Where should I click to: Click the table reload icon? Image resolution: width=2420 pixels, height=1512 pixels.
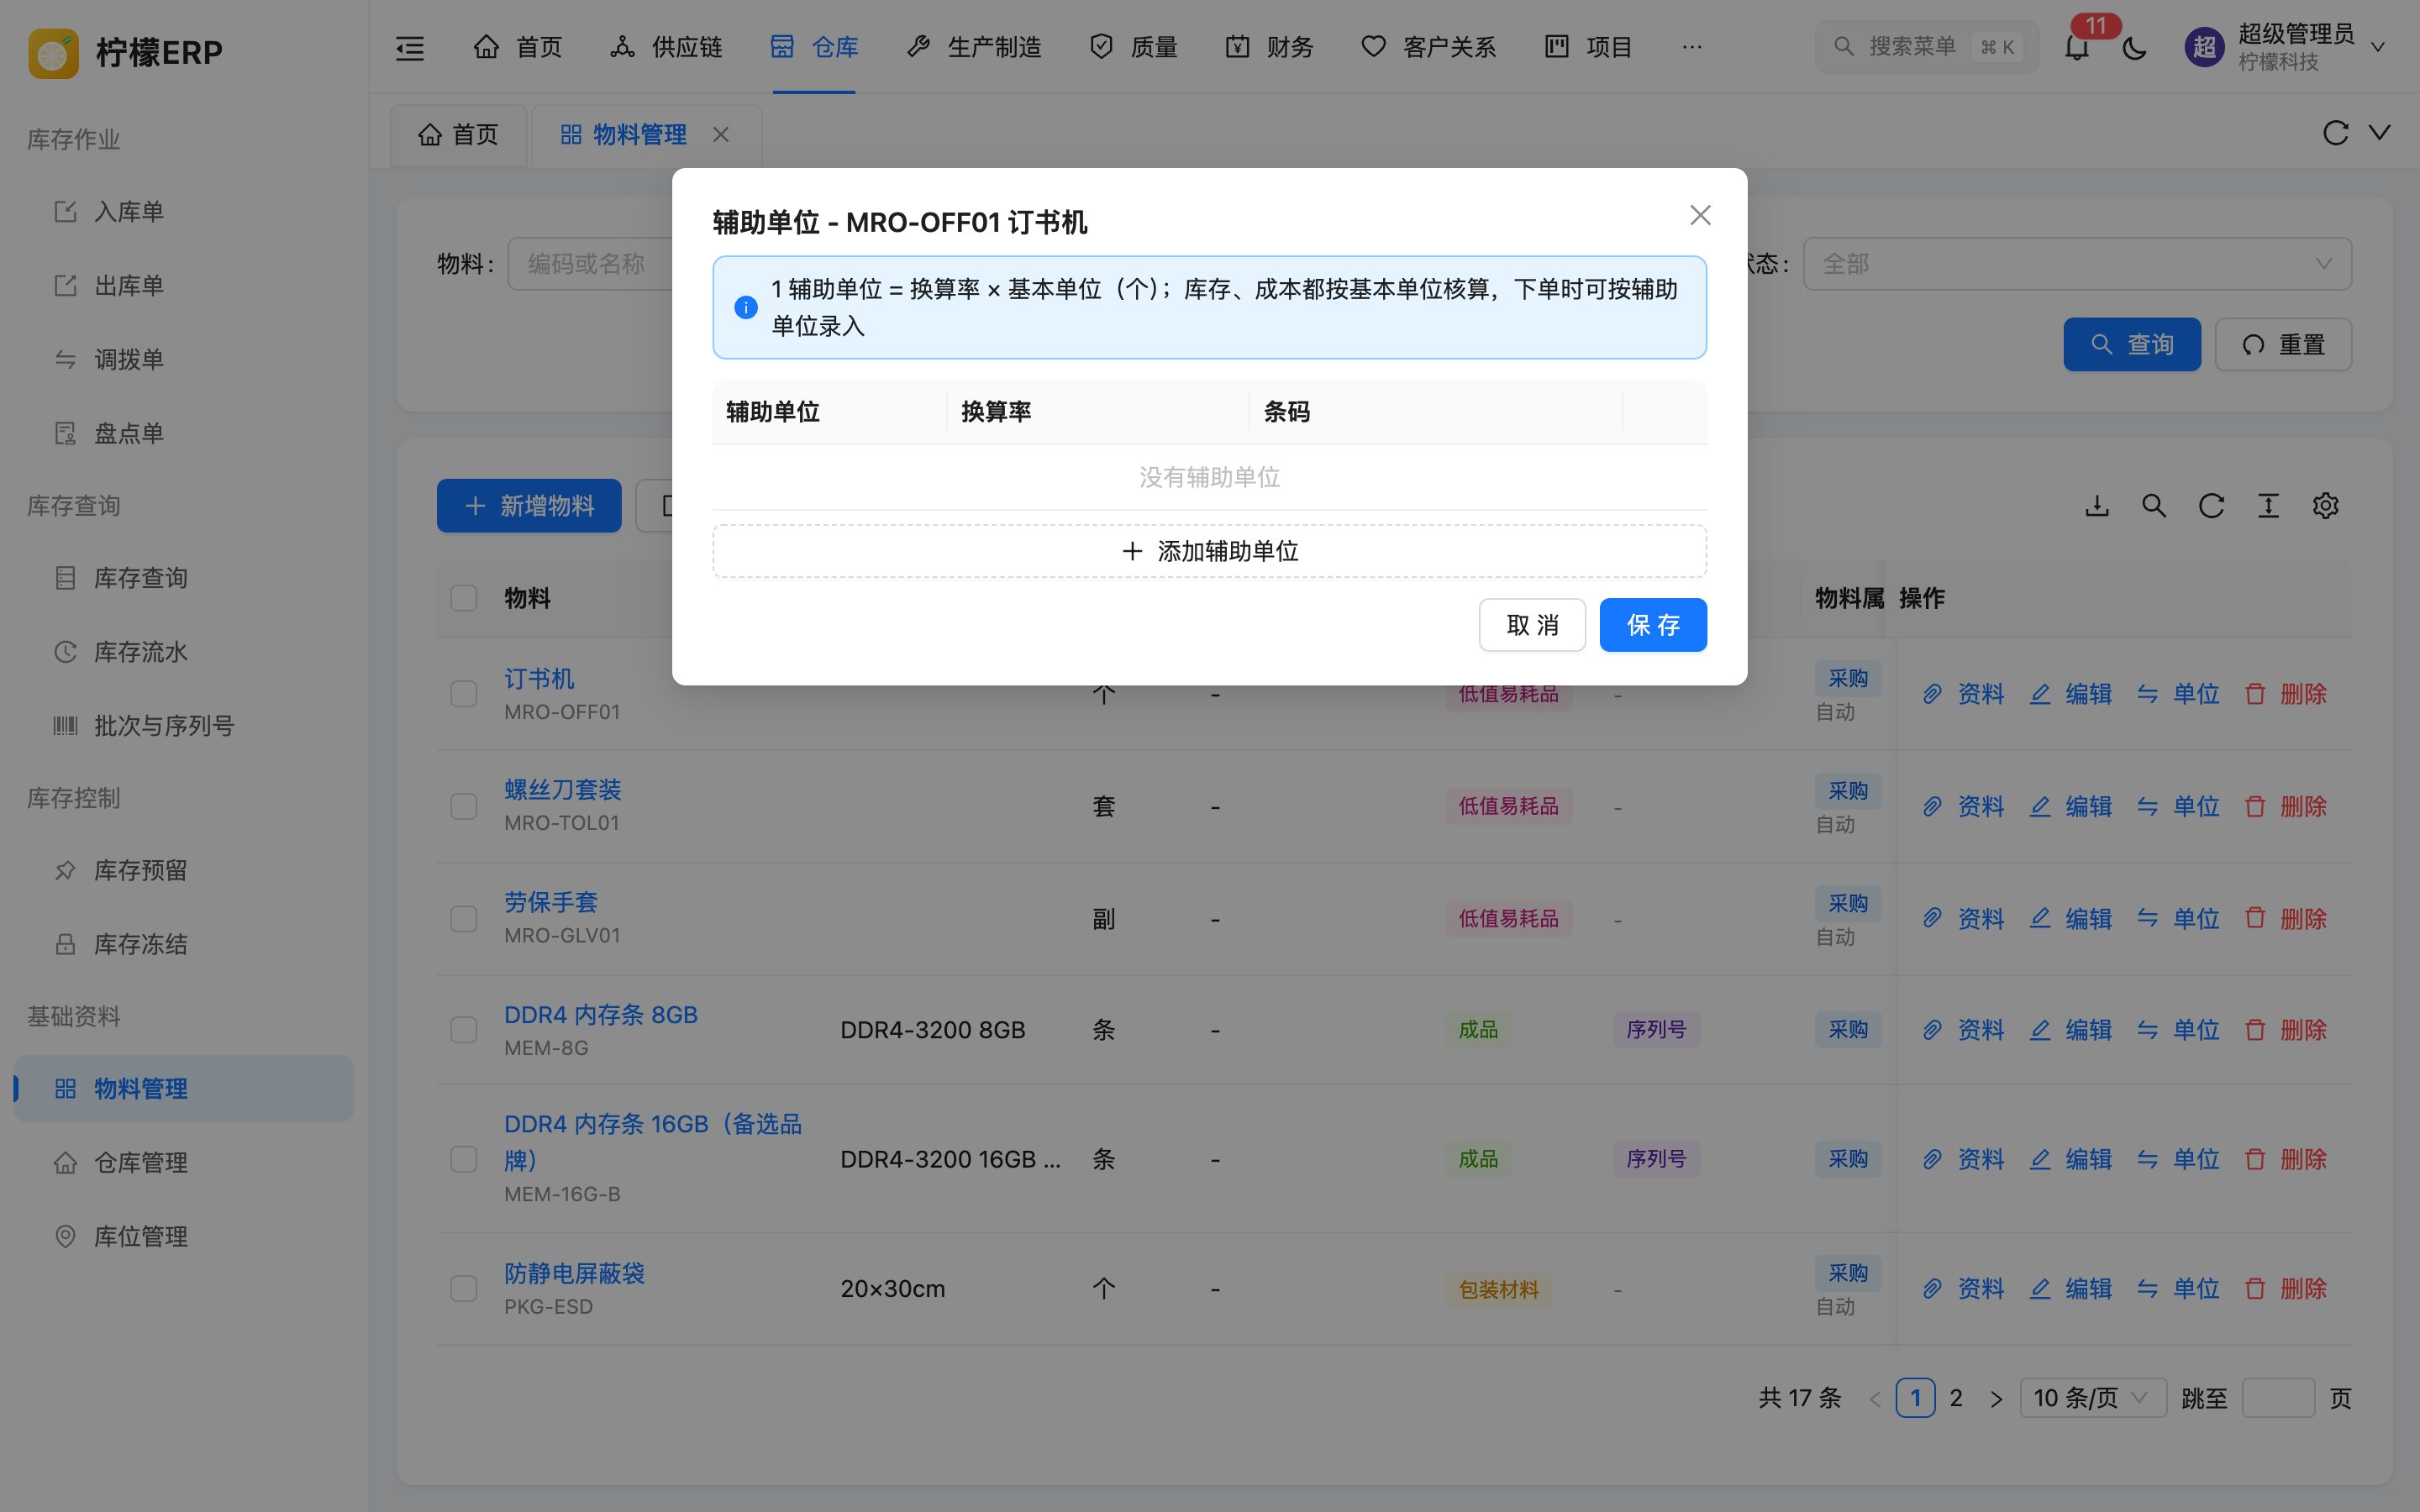point(2211,506)
